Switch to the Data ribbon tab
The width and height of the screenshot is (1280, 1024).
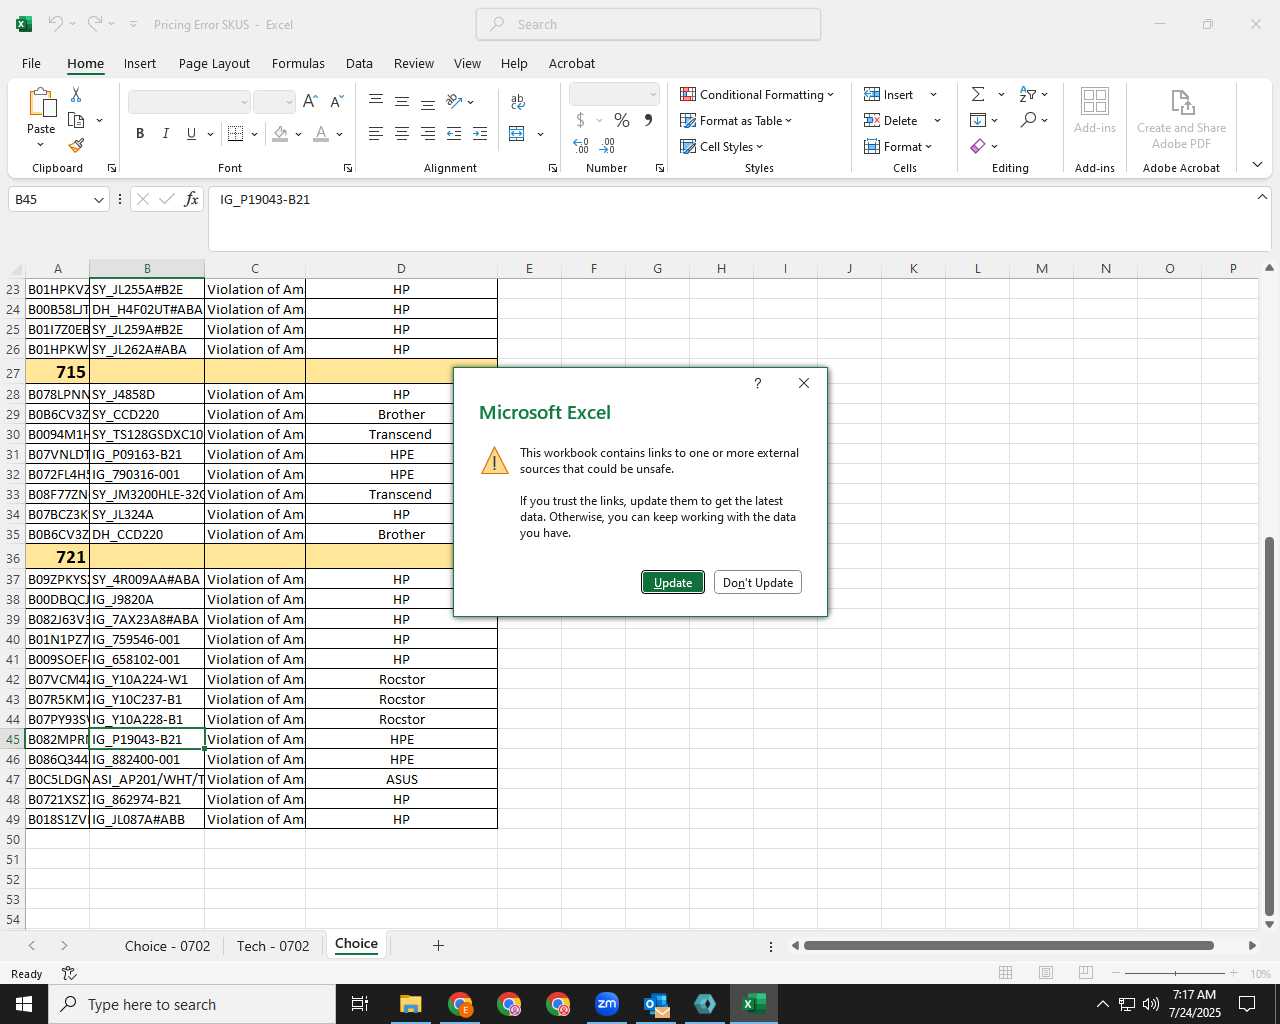click(359, 63)
